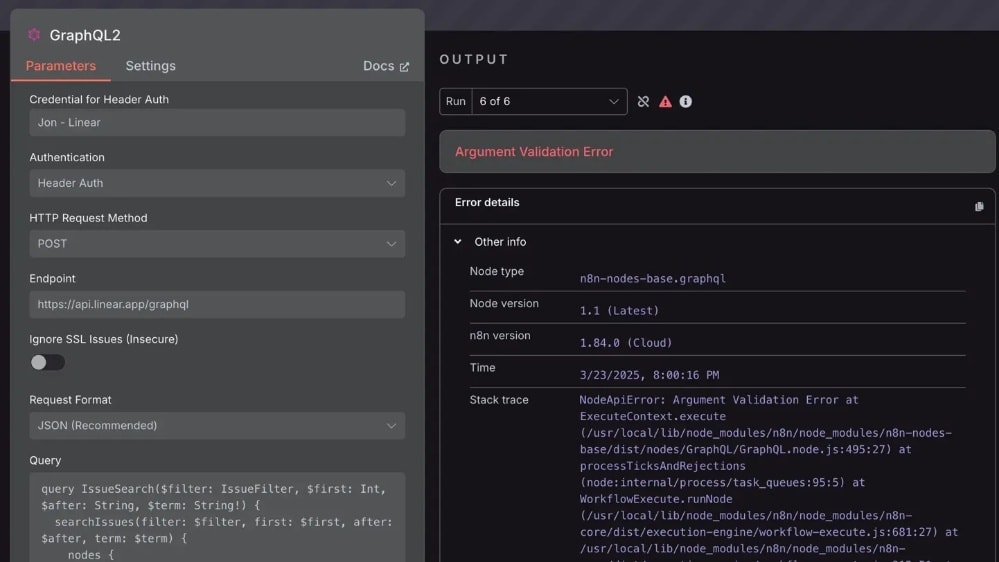Open the HTTP Request Method dropdown
The image size is (999, 562).
[217, 243]
